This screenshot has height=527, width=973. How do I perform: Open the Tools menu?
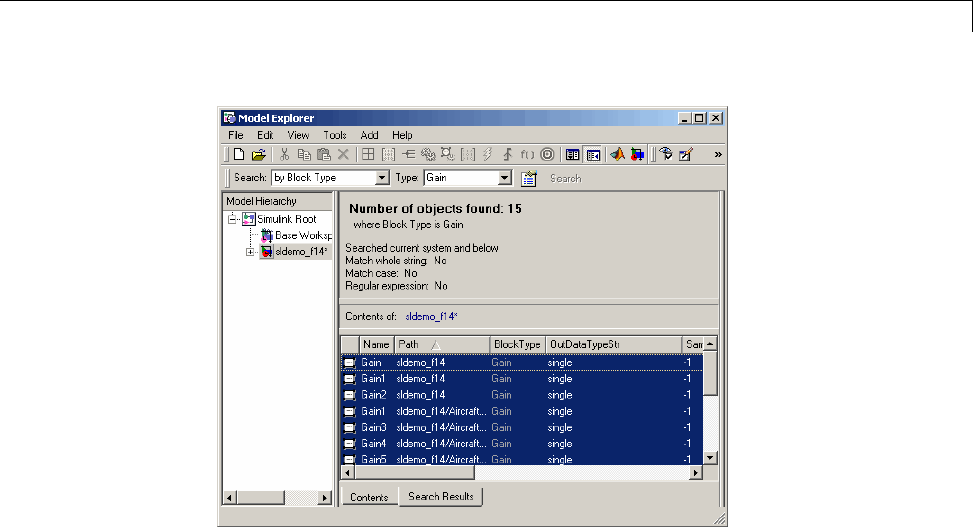coord(334,135)
